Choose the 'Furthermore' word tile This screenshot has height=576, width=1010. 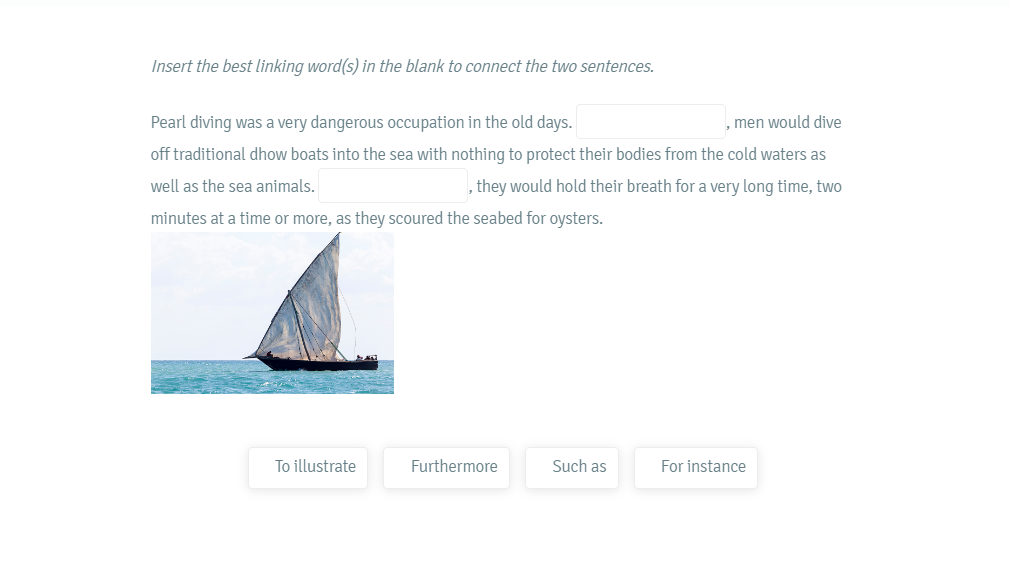(x=446, y=468)
